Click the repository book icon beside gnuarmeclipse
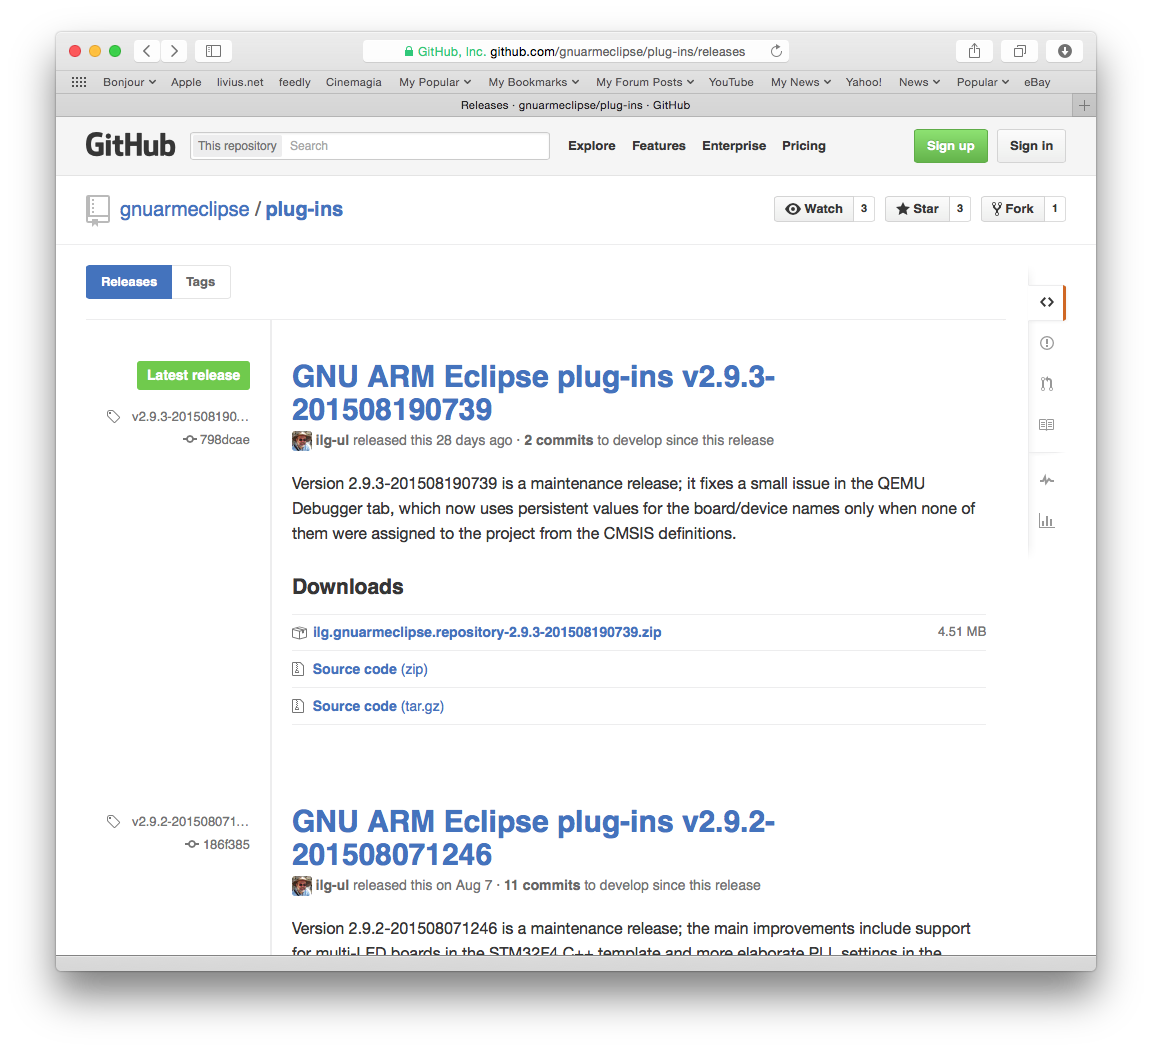Image resolution: width=1152 pixels, height=1051 pixels. click(x=98, y=210)
